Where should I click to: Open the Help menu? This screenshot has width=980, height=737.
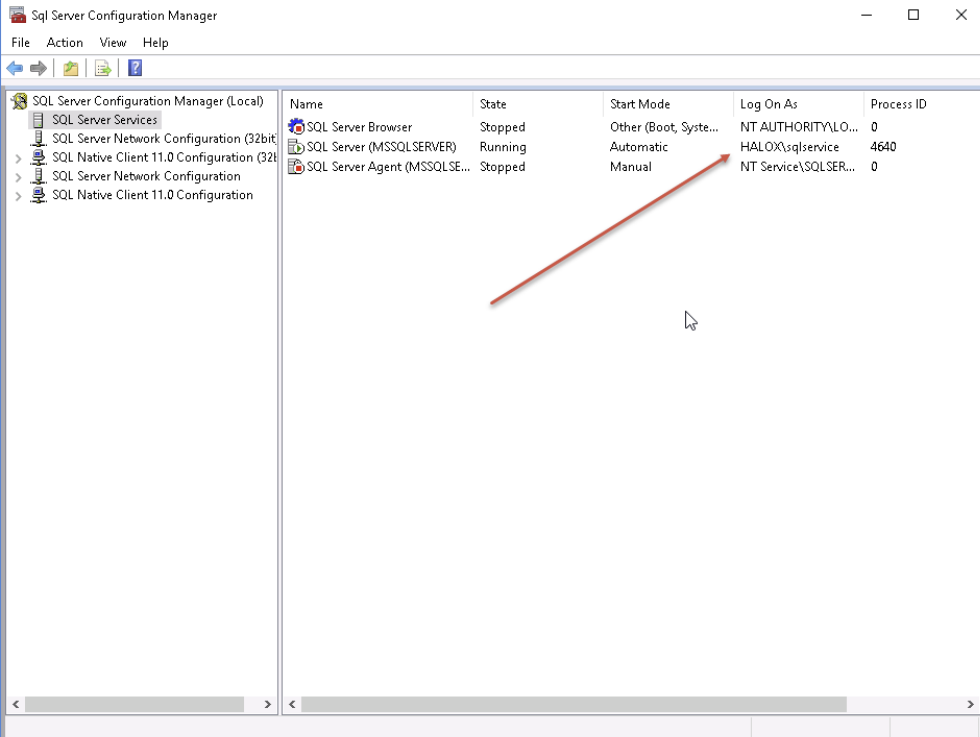pyautogui.click(x=156, y=43)
